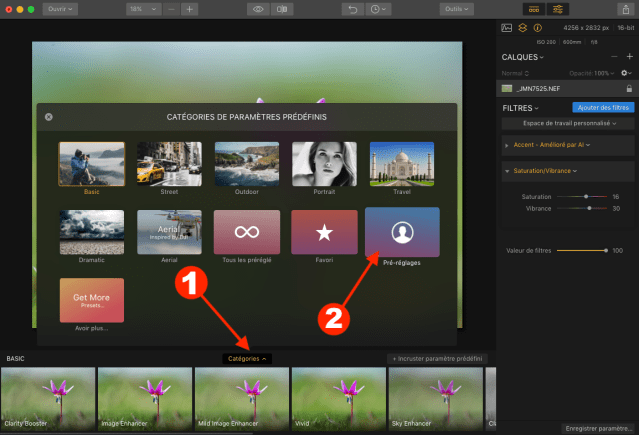Add a new layer with plus icon
639x435 pixels.
click(629, 57)
